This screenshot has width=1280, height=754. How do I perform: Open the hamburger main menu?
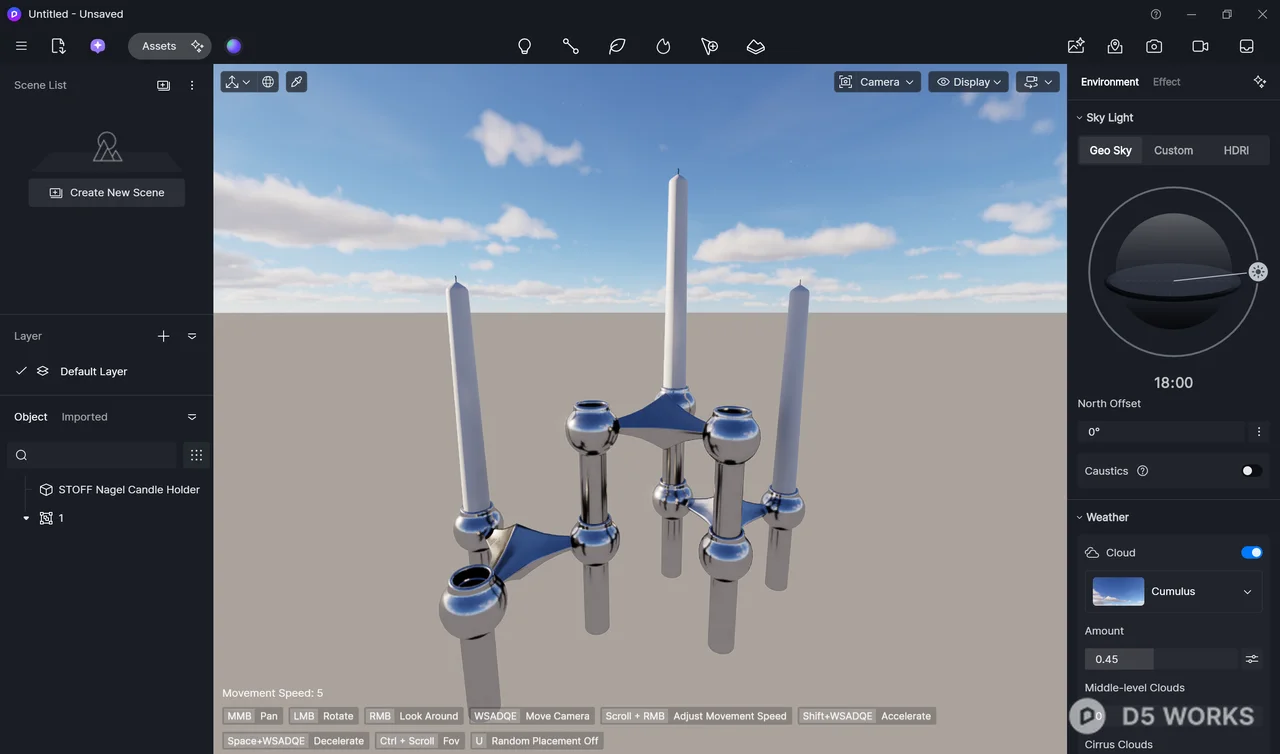[x=21, y=46]
